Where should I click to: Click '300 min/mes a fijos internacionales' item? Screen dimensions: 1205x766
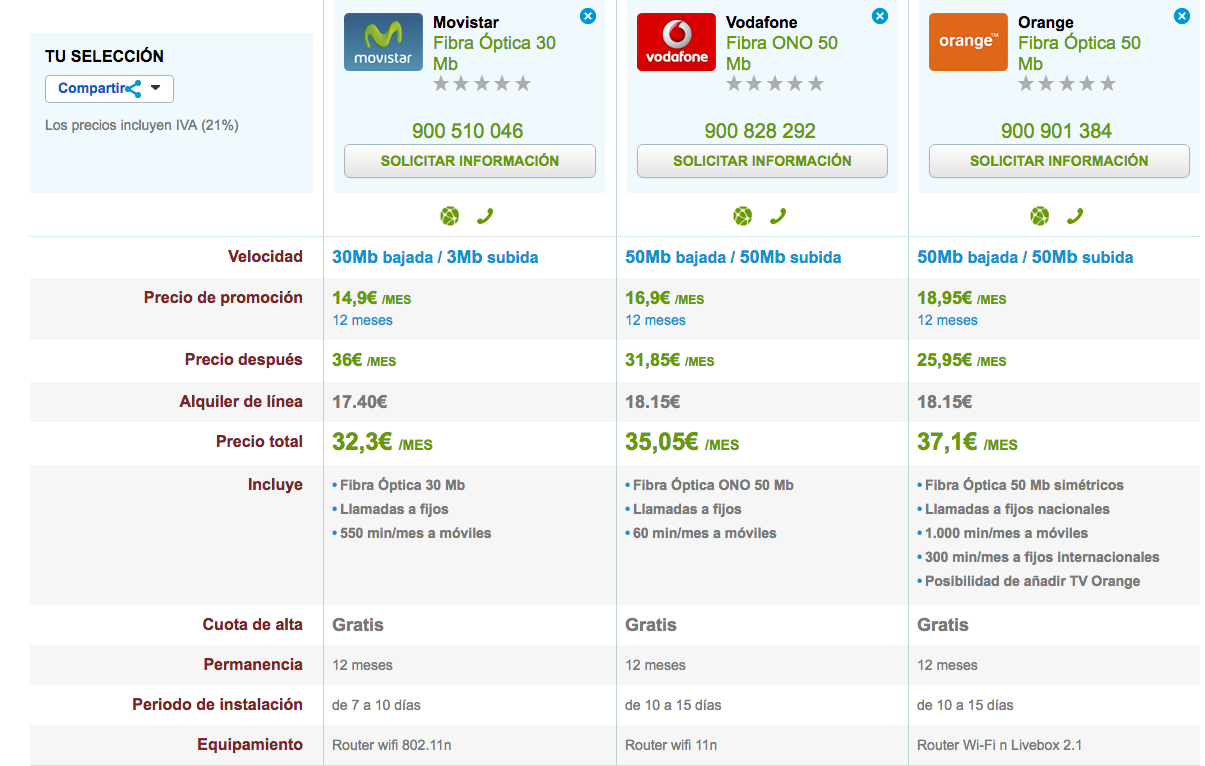[1042, 557]
